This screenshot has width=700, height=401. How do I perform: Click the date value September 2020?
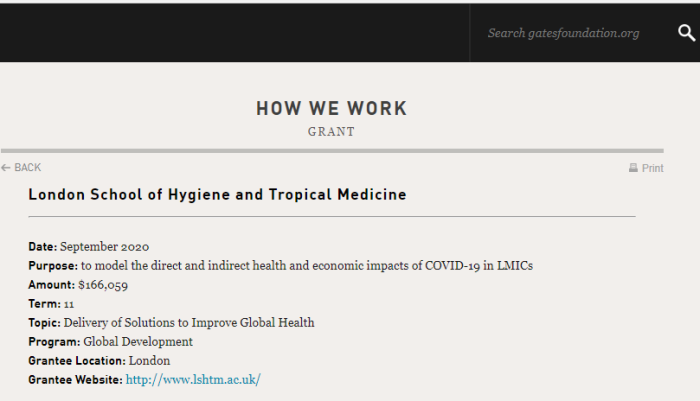coord(104,247)
